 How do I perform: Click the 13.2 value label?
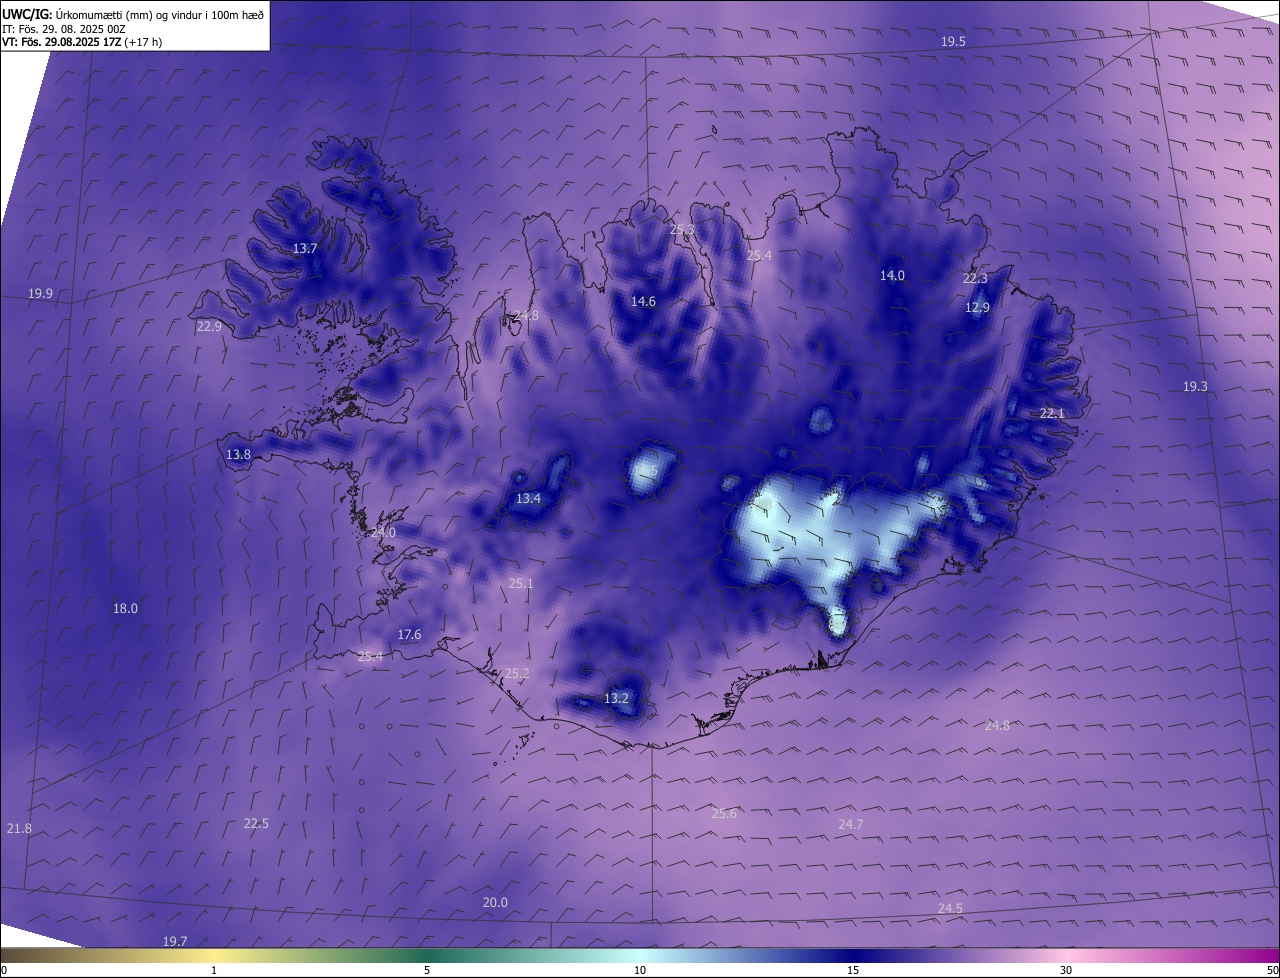pos(616,698)
